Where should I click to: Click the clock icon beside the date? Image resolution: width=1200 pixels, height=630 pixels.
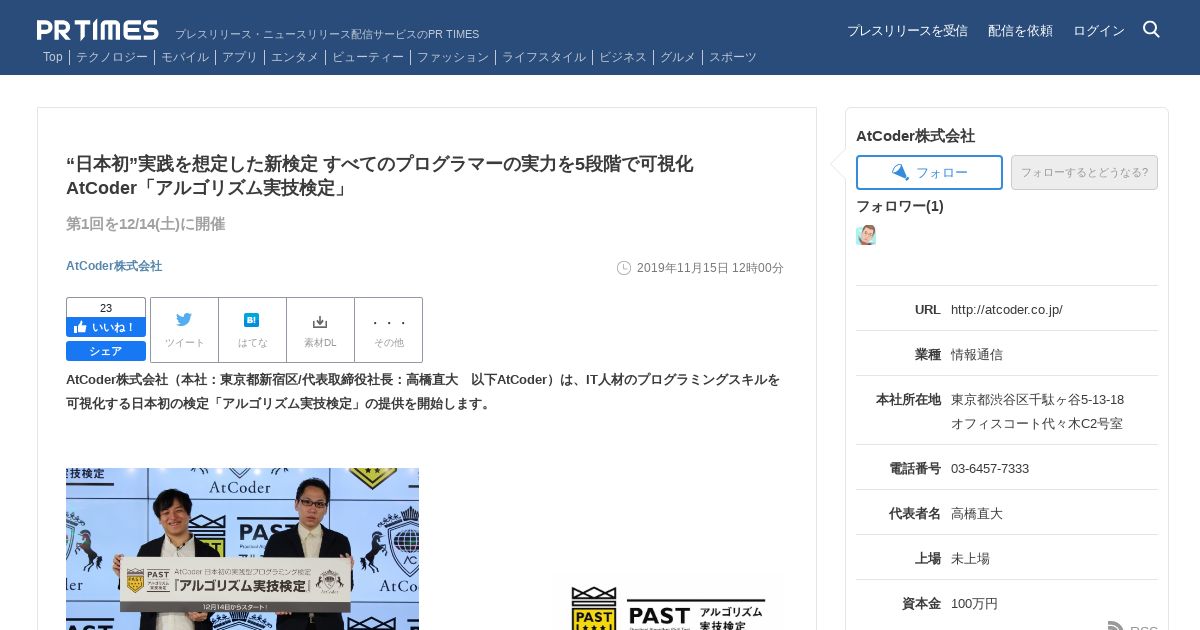point(624,268)
